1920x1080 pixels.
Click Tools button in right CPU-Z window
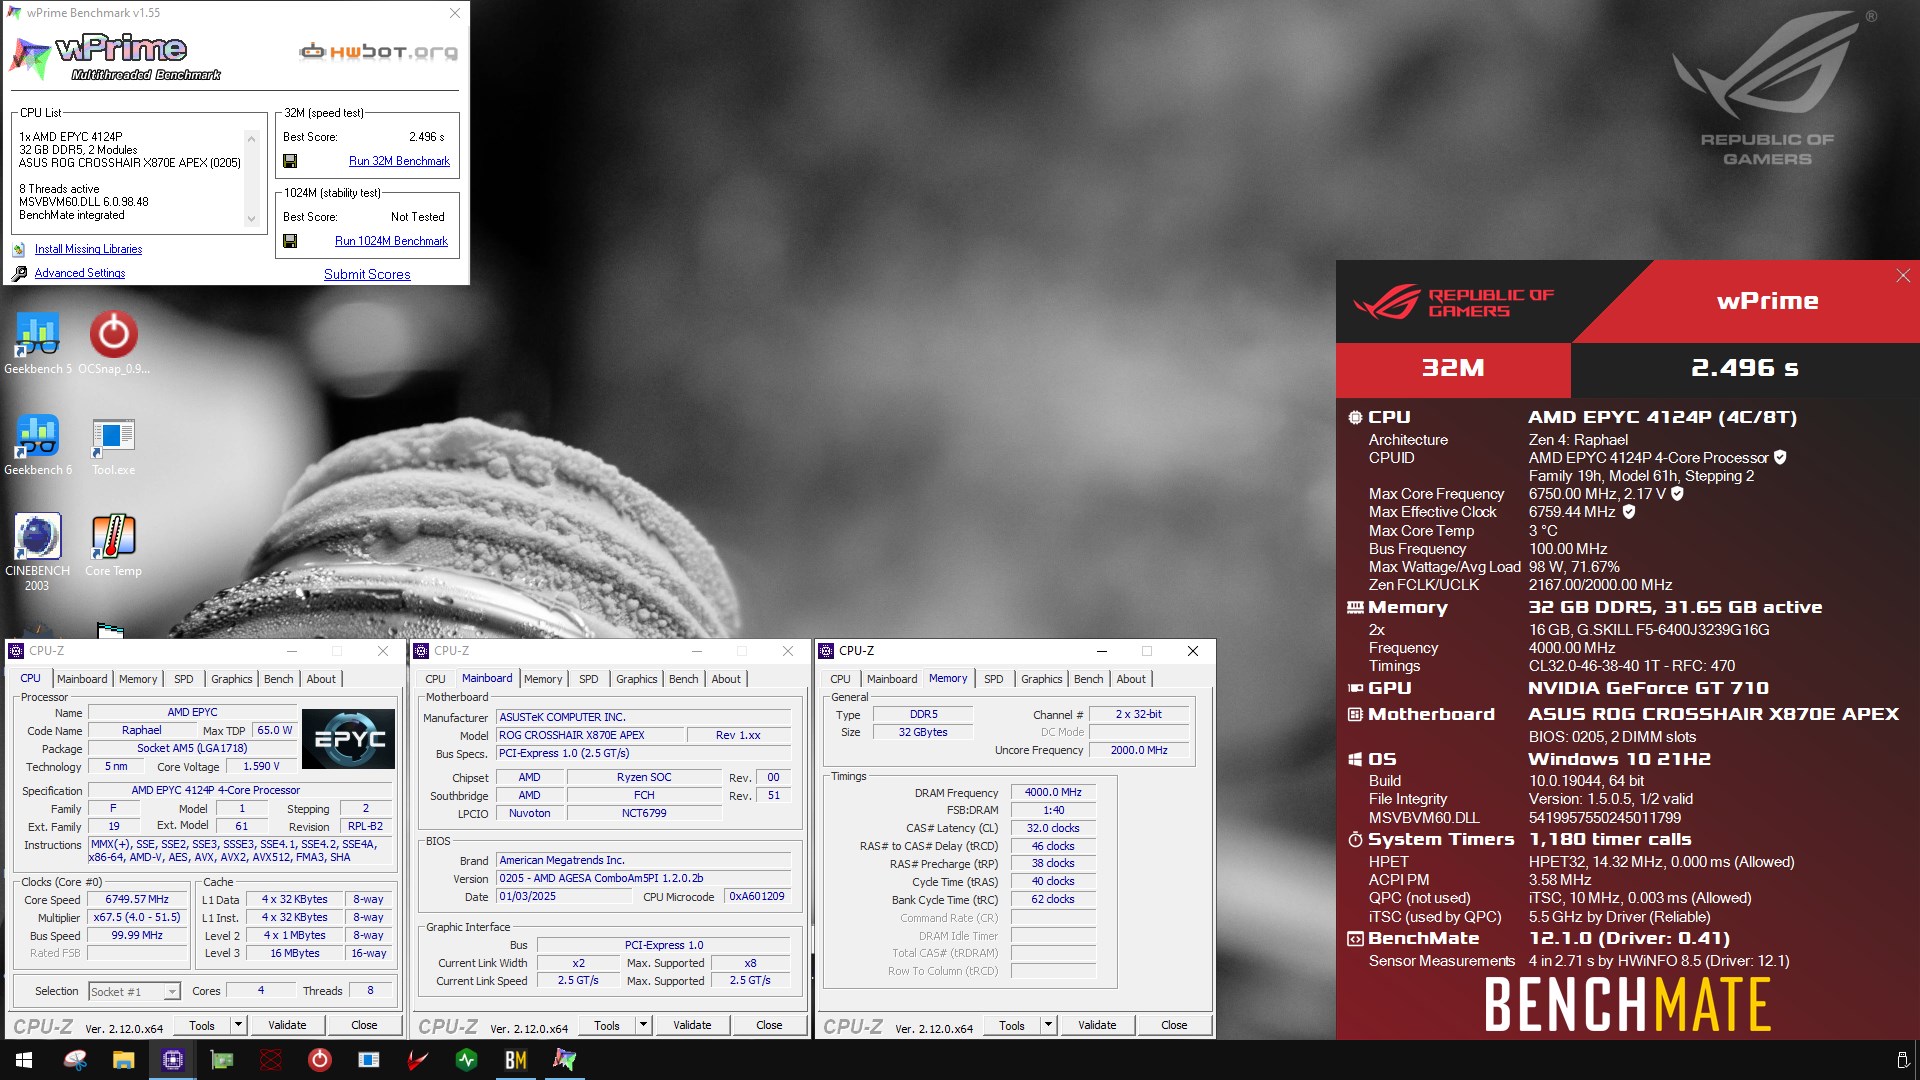1012,1025
